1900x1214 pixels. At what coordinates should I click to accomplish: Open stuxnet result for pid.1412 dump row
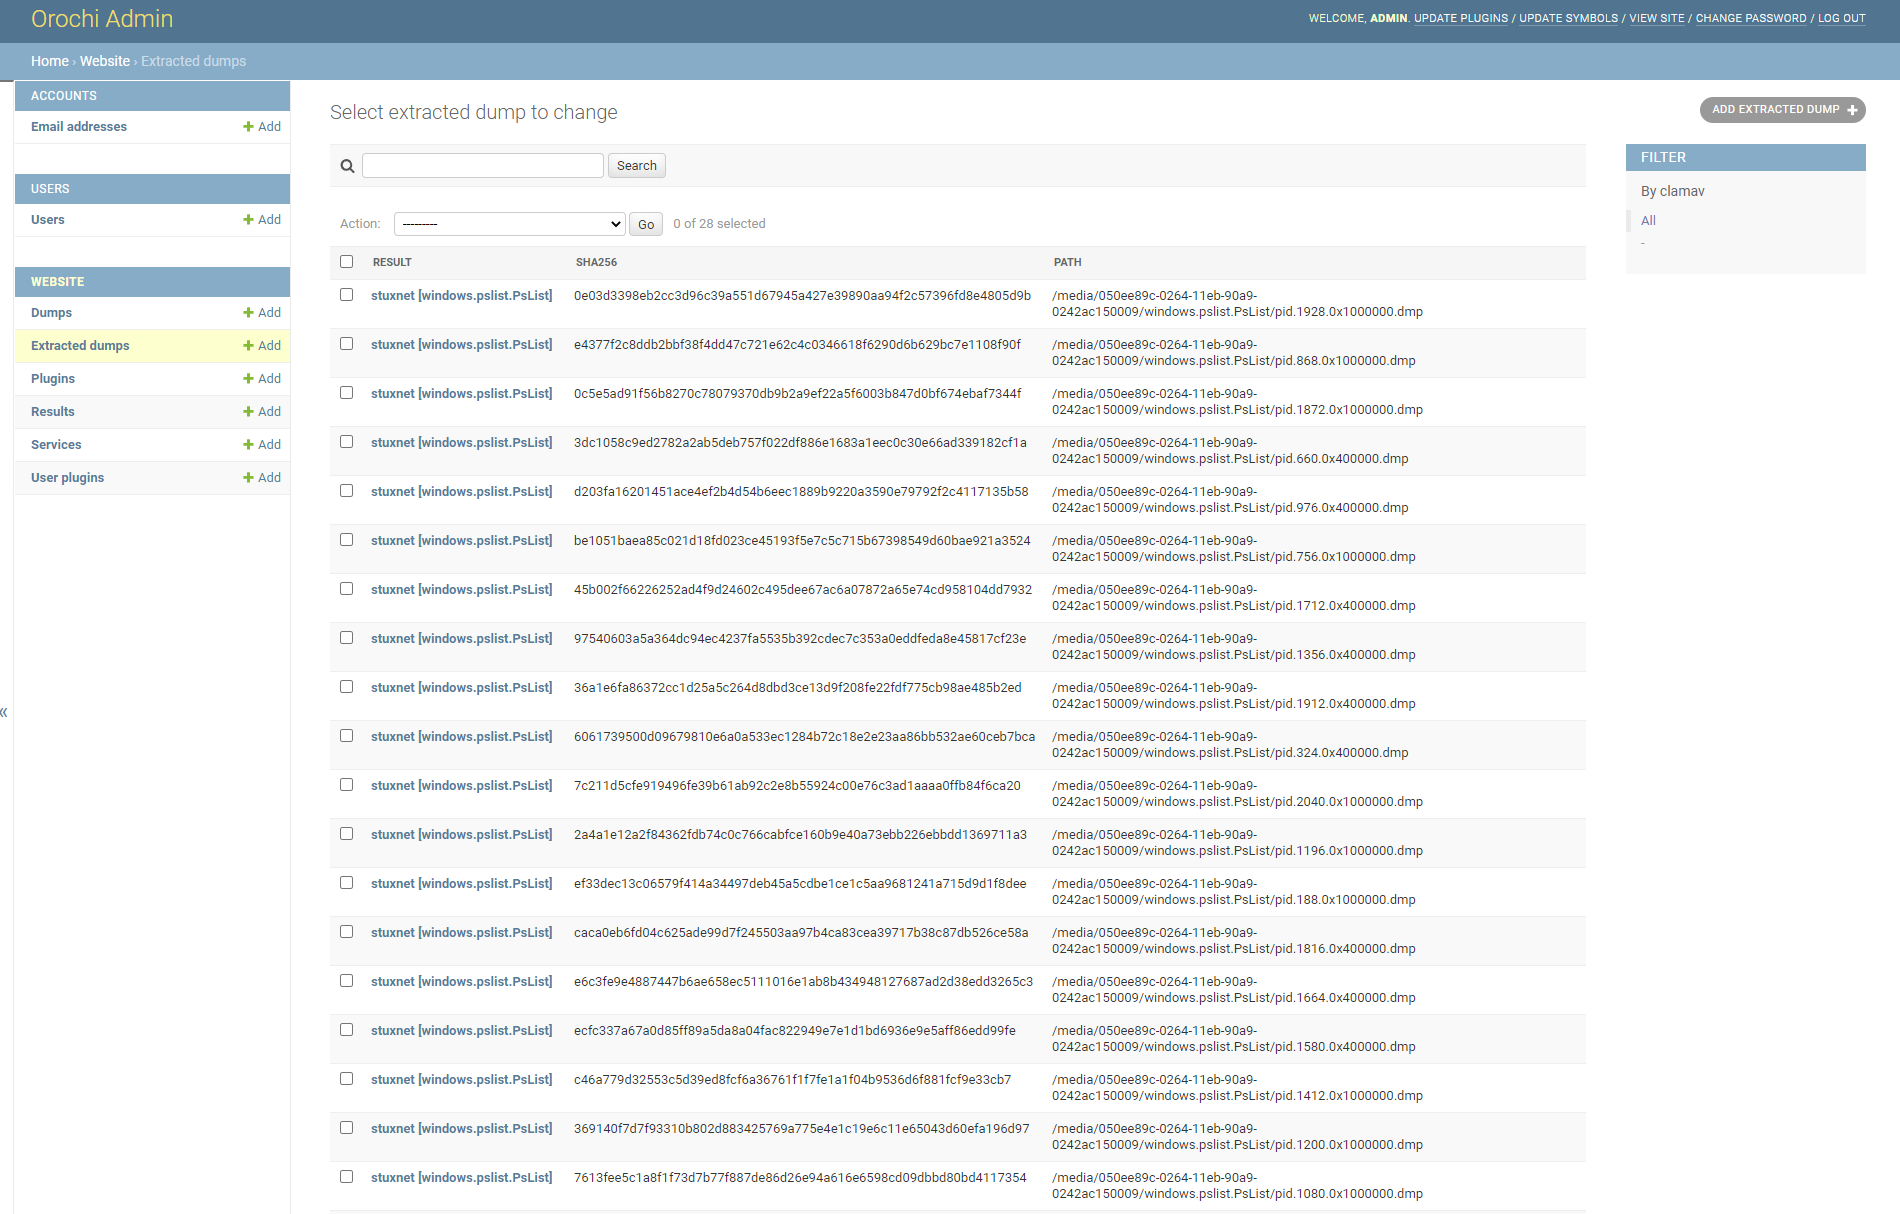pyautogui.click(x=462, y=1080)
